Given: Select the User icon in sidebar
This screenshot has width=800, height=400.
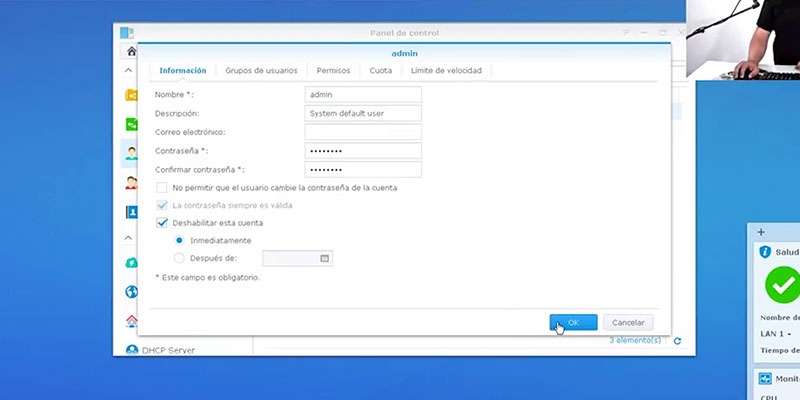Looking at the screenshot, I should (x=131, y=153).
